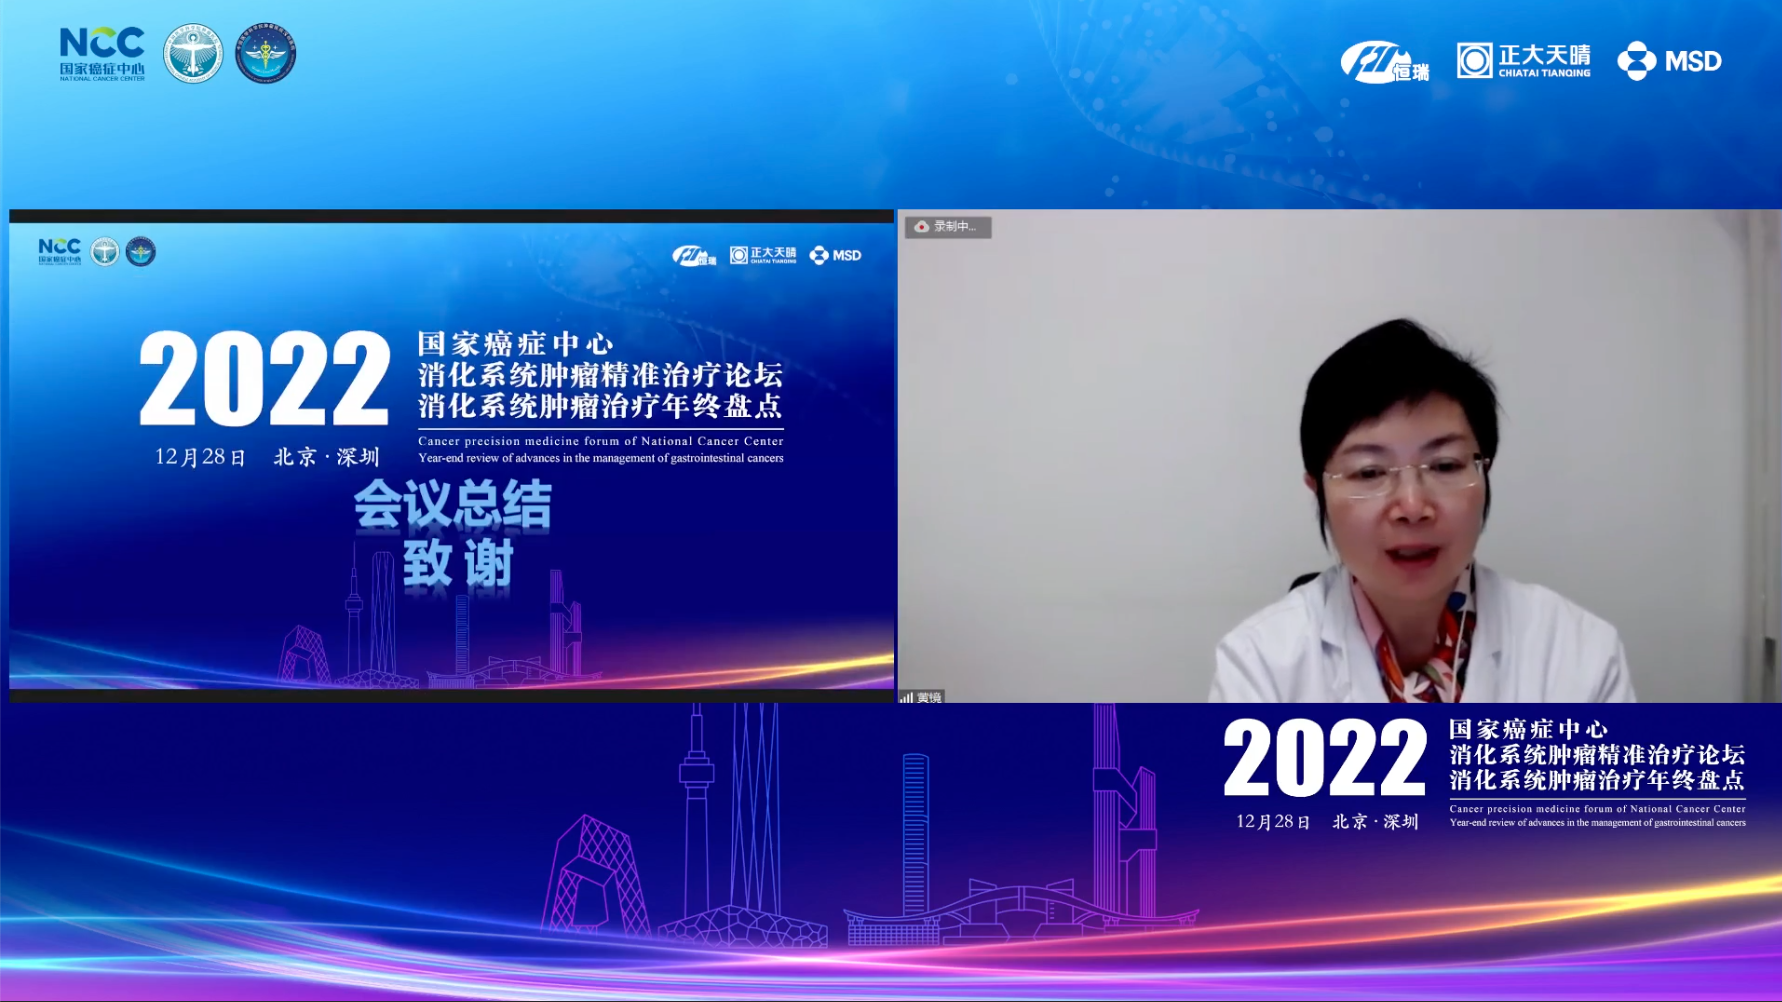Click the Chiatai Tianqing logo in top banner
Viewport: 1782px width, 1002px height.
tap(1523, 61)
